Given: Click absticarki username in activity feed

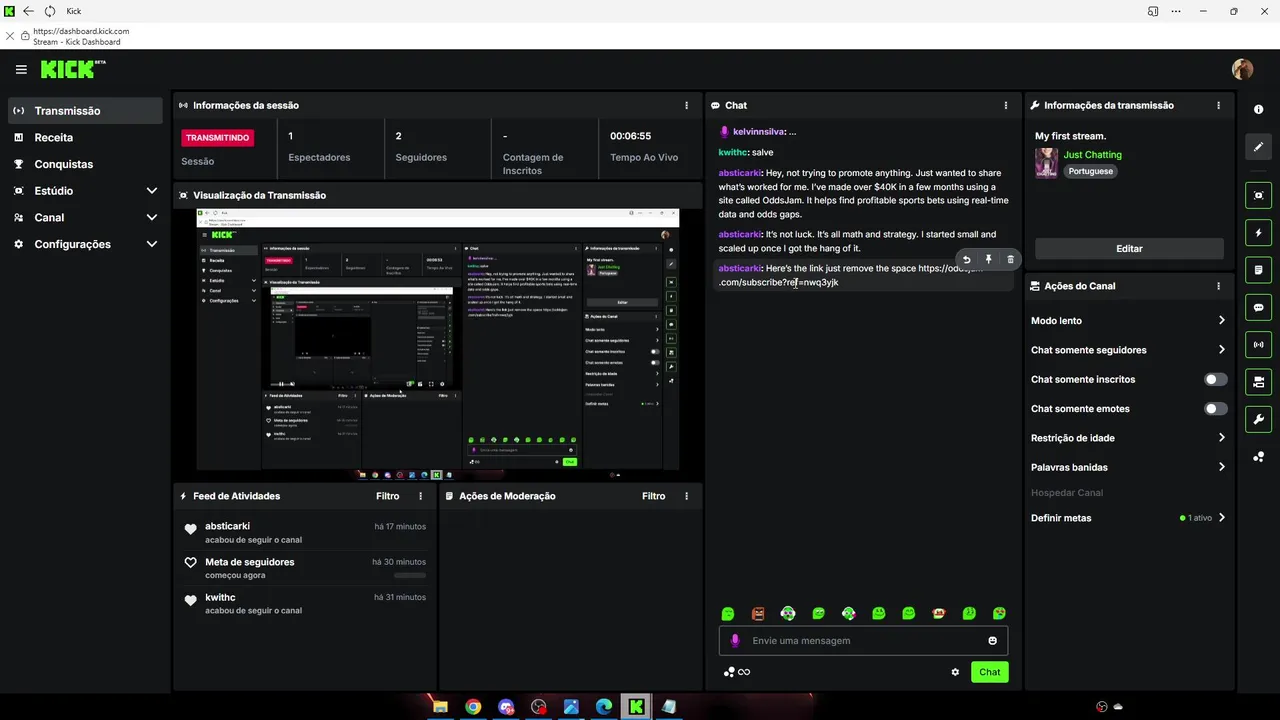Looking at the screenshot, I should [x=227, y=526].
